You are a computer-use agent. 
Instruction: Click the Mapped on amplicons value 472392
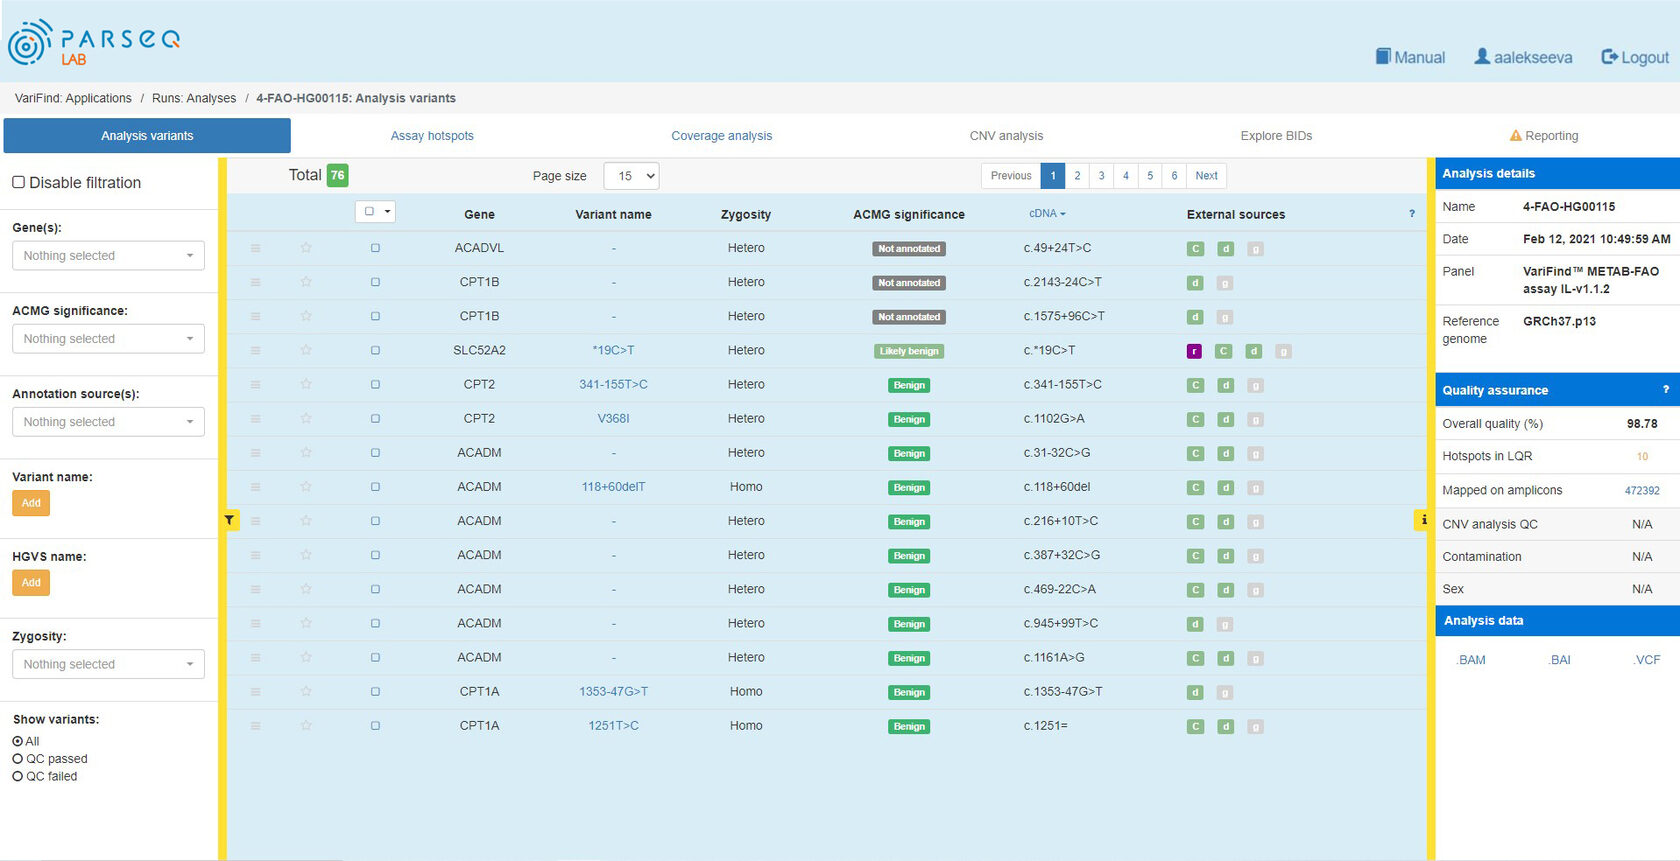coord(1642,491)
